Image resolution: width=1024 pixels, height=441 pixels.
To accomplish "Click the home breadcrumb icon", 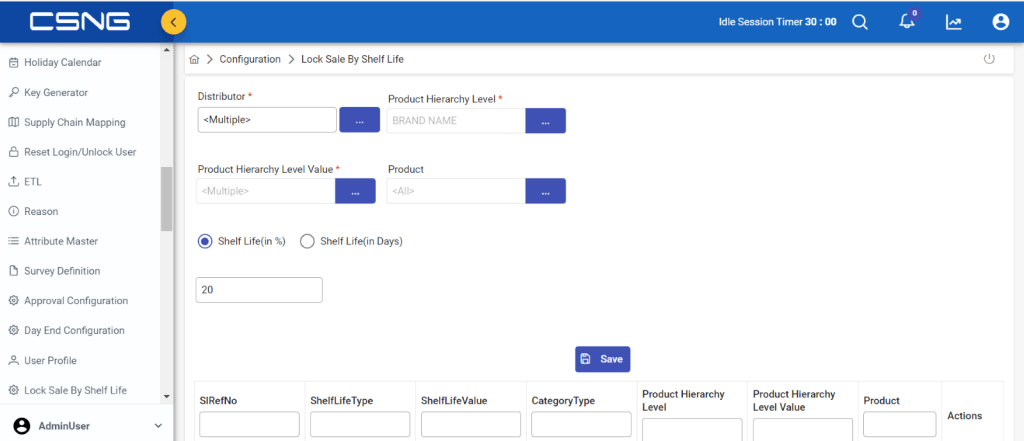I will point(194,59).
